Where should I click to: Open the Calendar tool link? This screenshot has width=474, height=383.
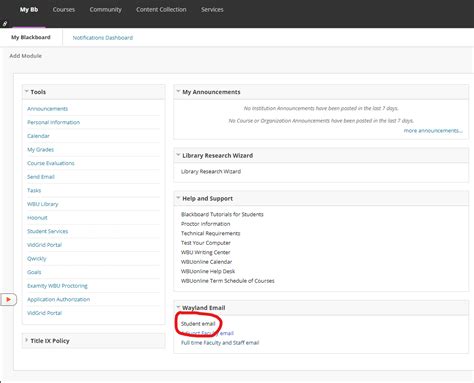pos(38,136)
